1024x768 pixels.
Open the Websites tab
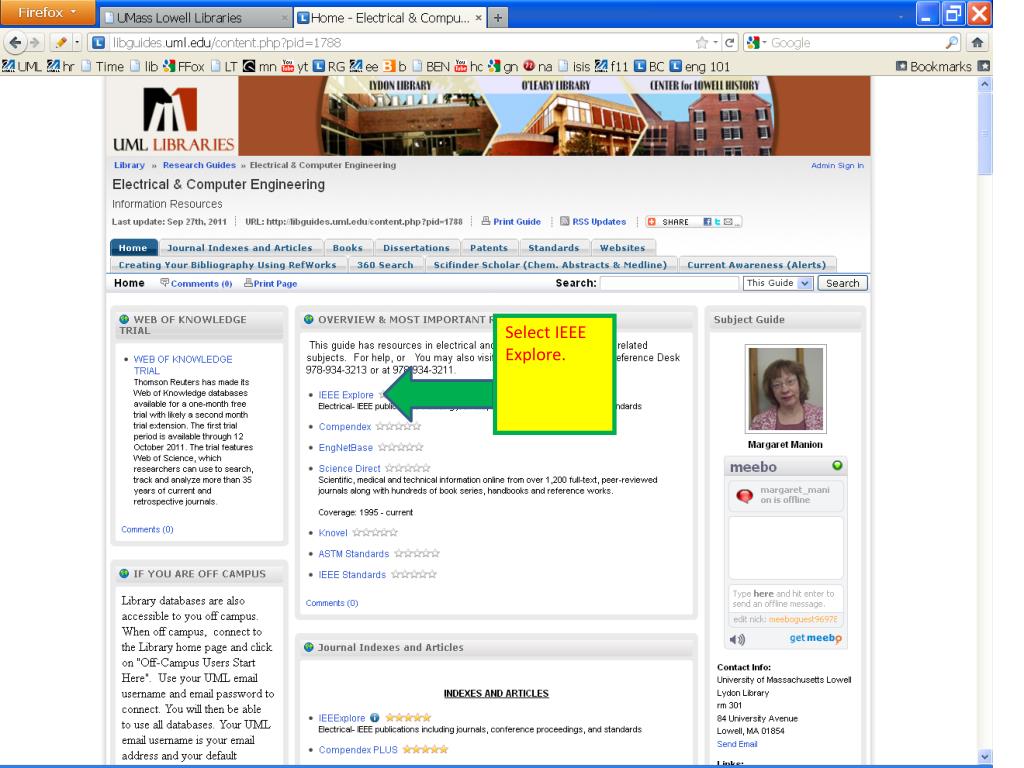pos(622,248)
